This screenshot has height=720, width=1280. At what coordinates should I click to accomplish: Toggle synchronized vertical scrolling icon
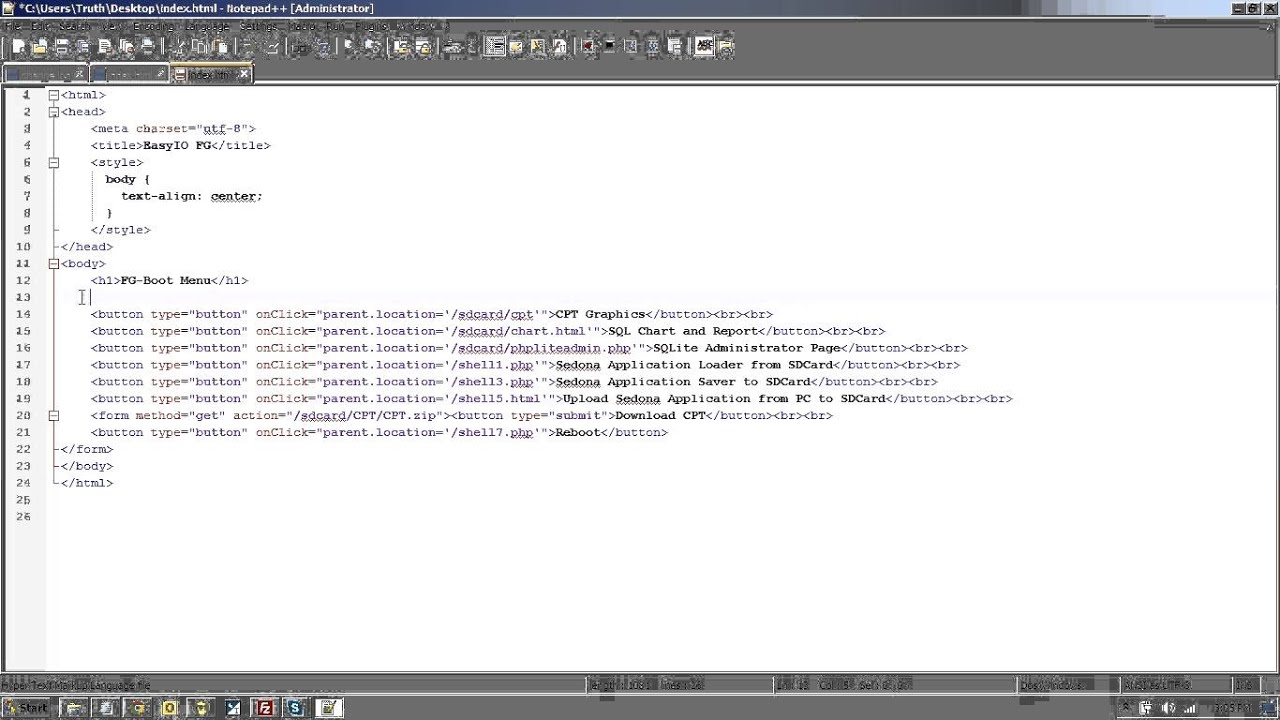(401, 46)
